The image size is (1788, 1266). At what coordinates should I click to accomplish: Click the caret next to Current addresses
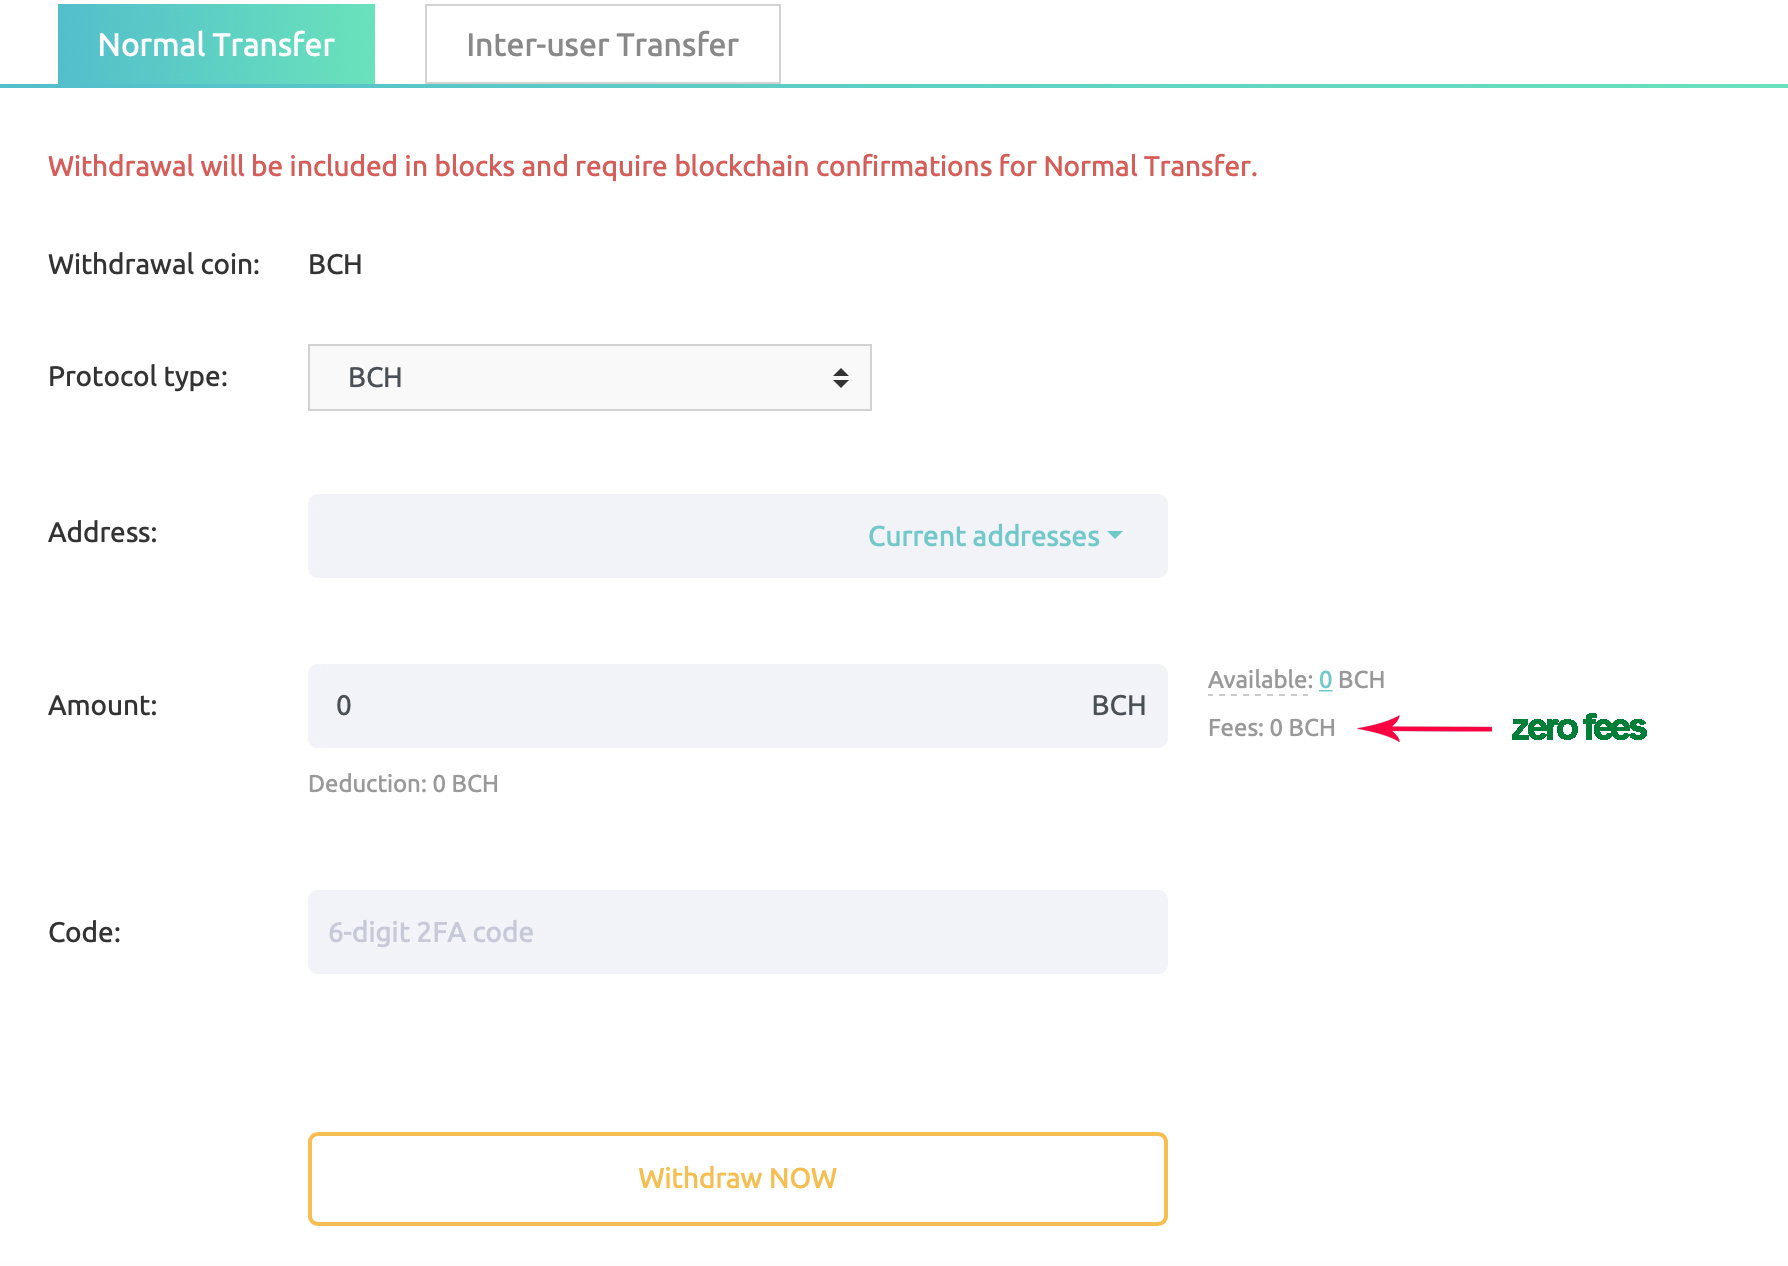click(1115, 535)
